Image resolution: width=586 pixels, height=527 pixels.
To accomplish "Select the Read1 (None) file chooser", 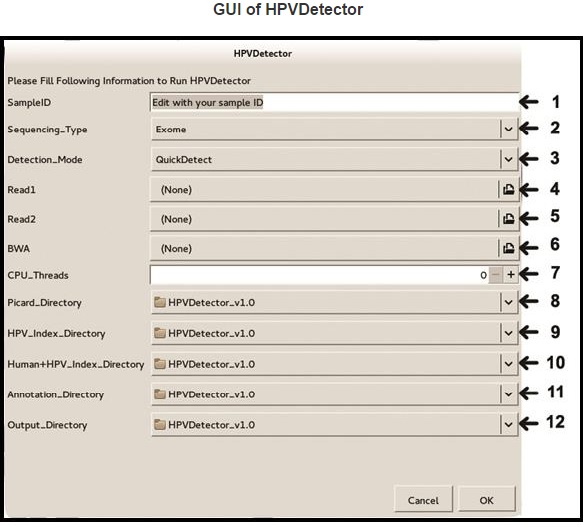I will pyautogui.click(x=324, y=189).
